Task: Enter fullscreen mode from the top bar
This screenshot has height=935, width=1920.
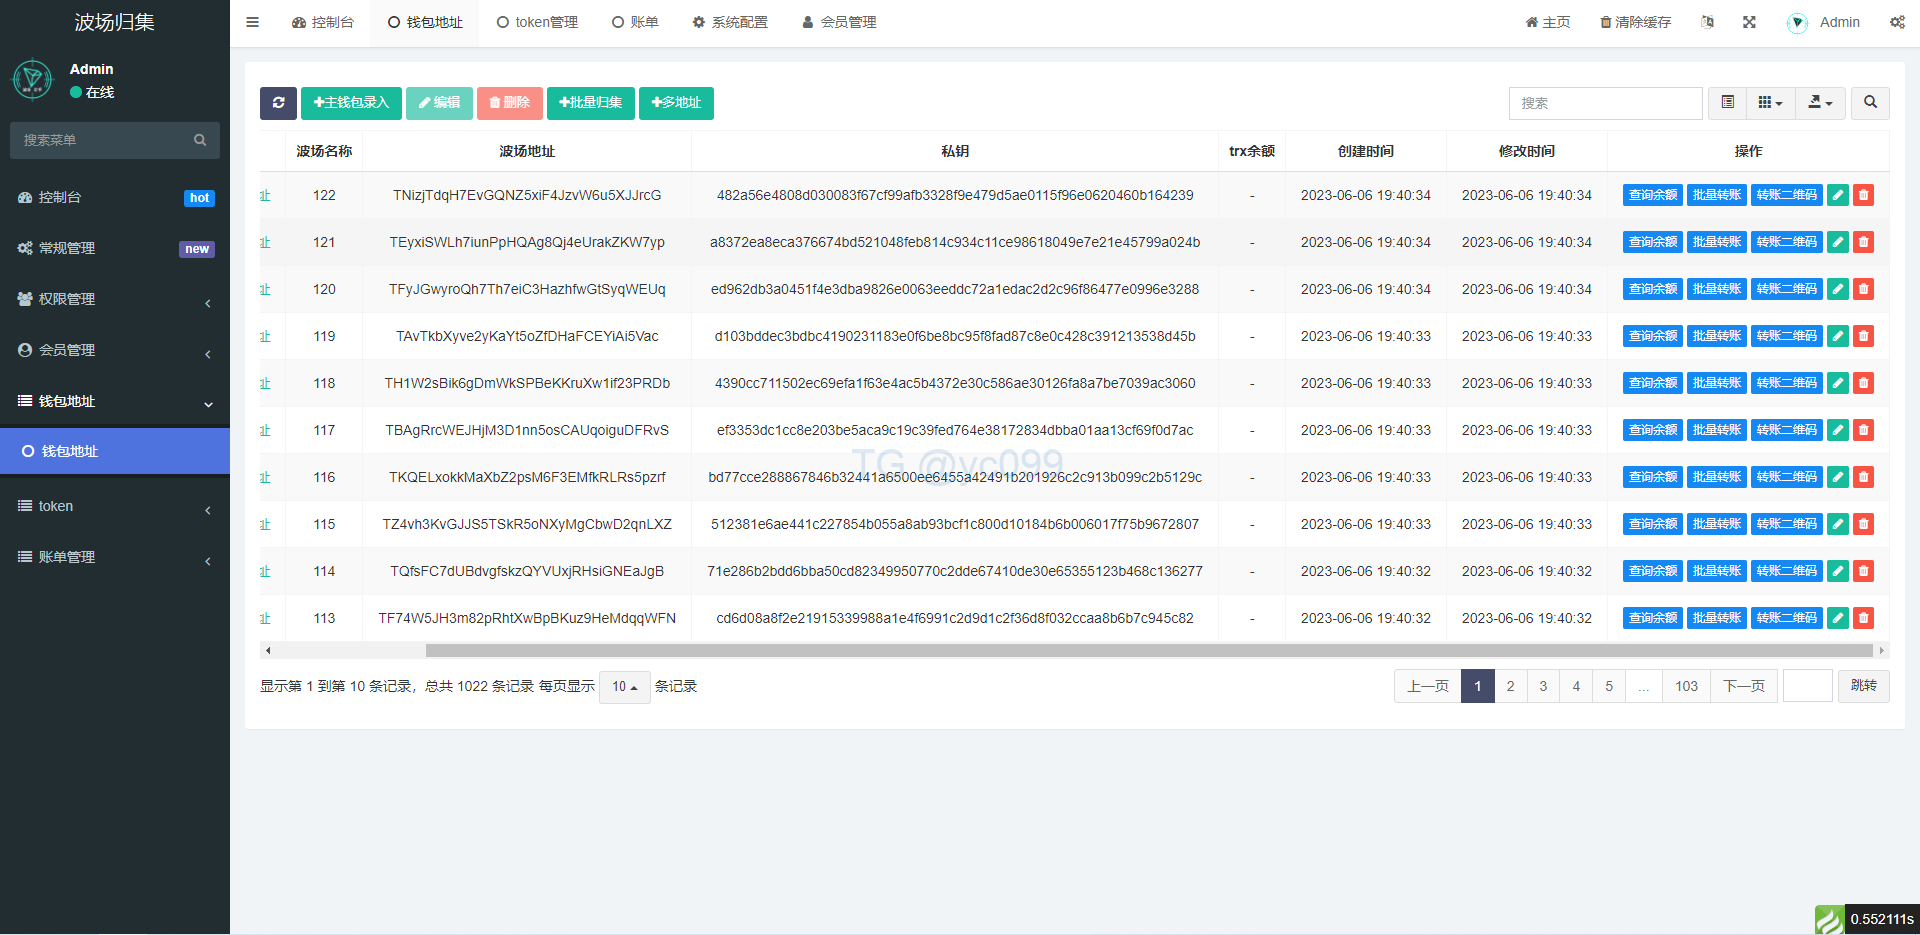Action: [1749, 22]
